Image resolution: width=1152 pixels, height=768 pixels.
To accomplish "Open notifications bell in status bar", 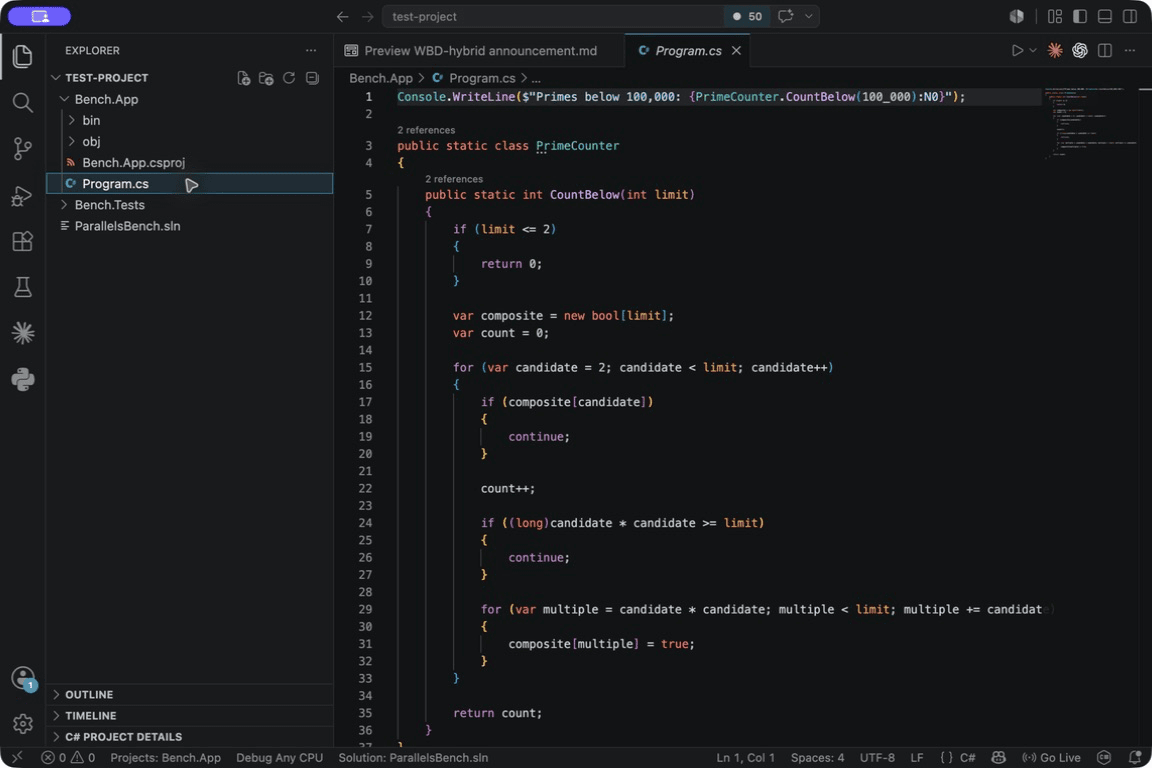I will pos(1135,757).
